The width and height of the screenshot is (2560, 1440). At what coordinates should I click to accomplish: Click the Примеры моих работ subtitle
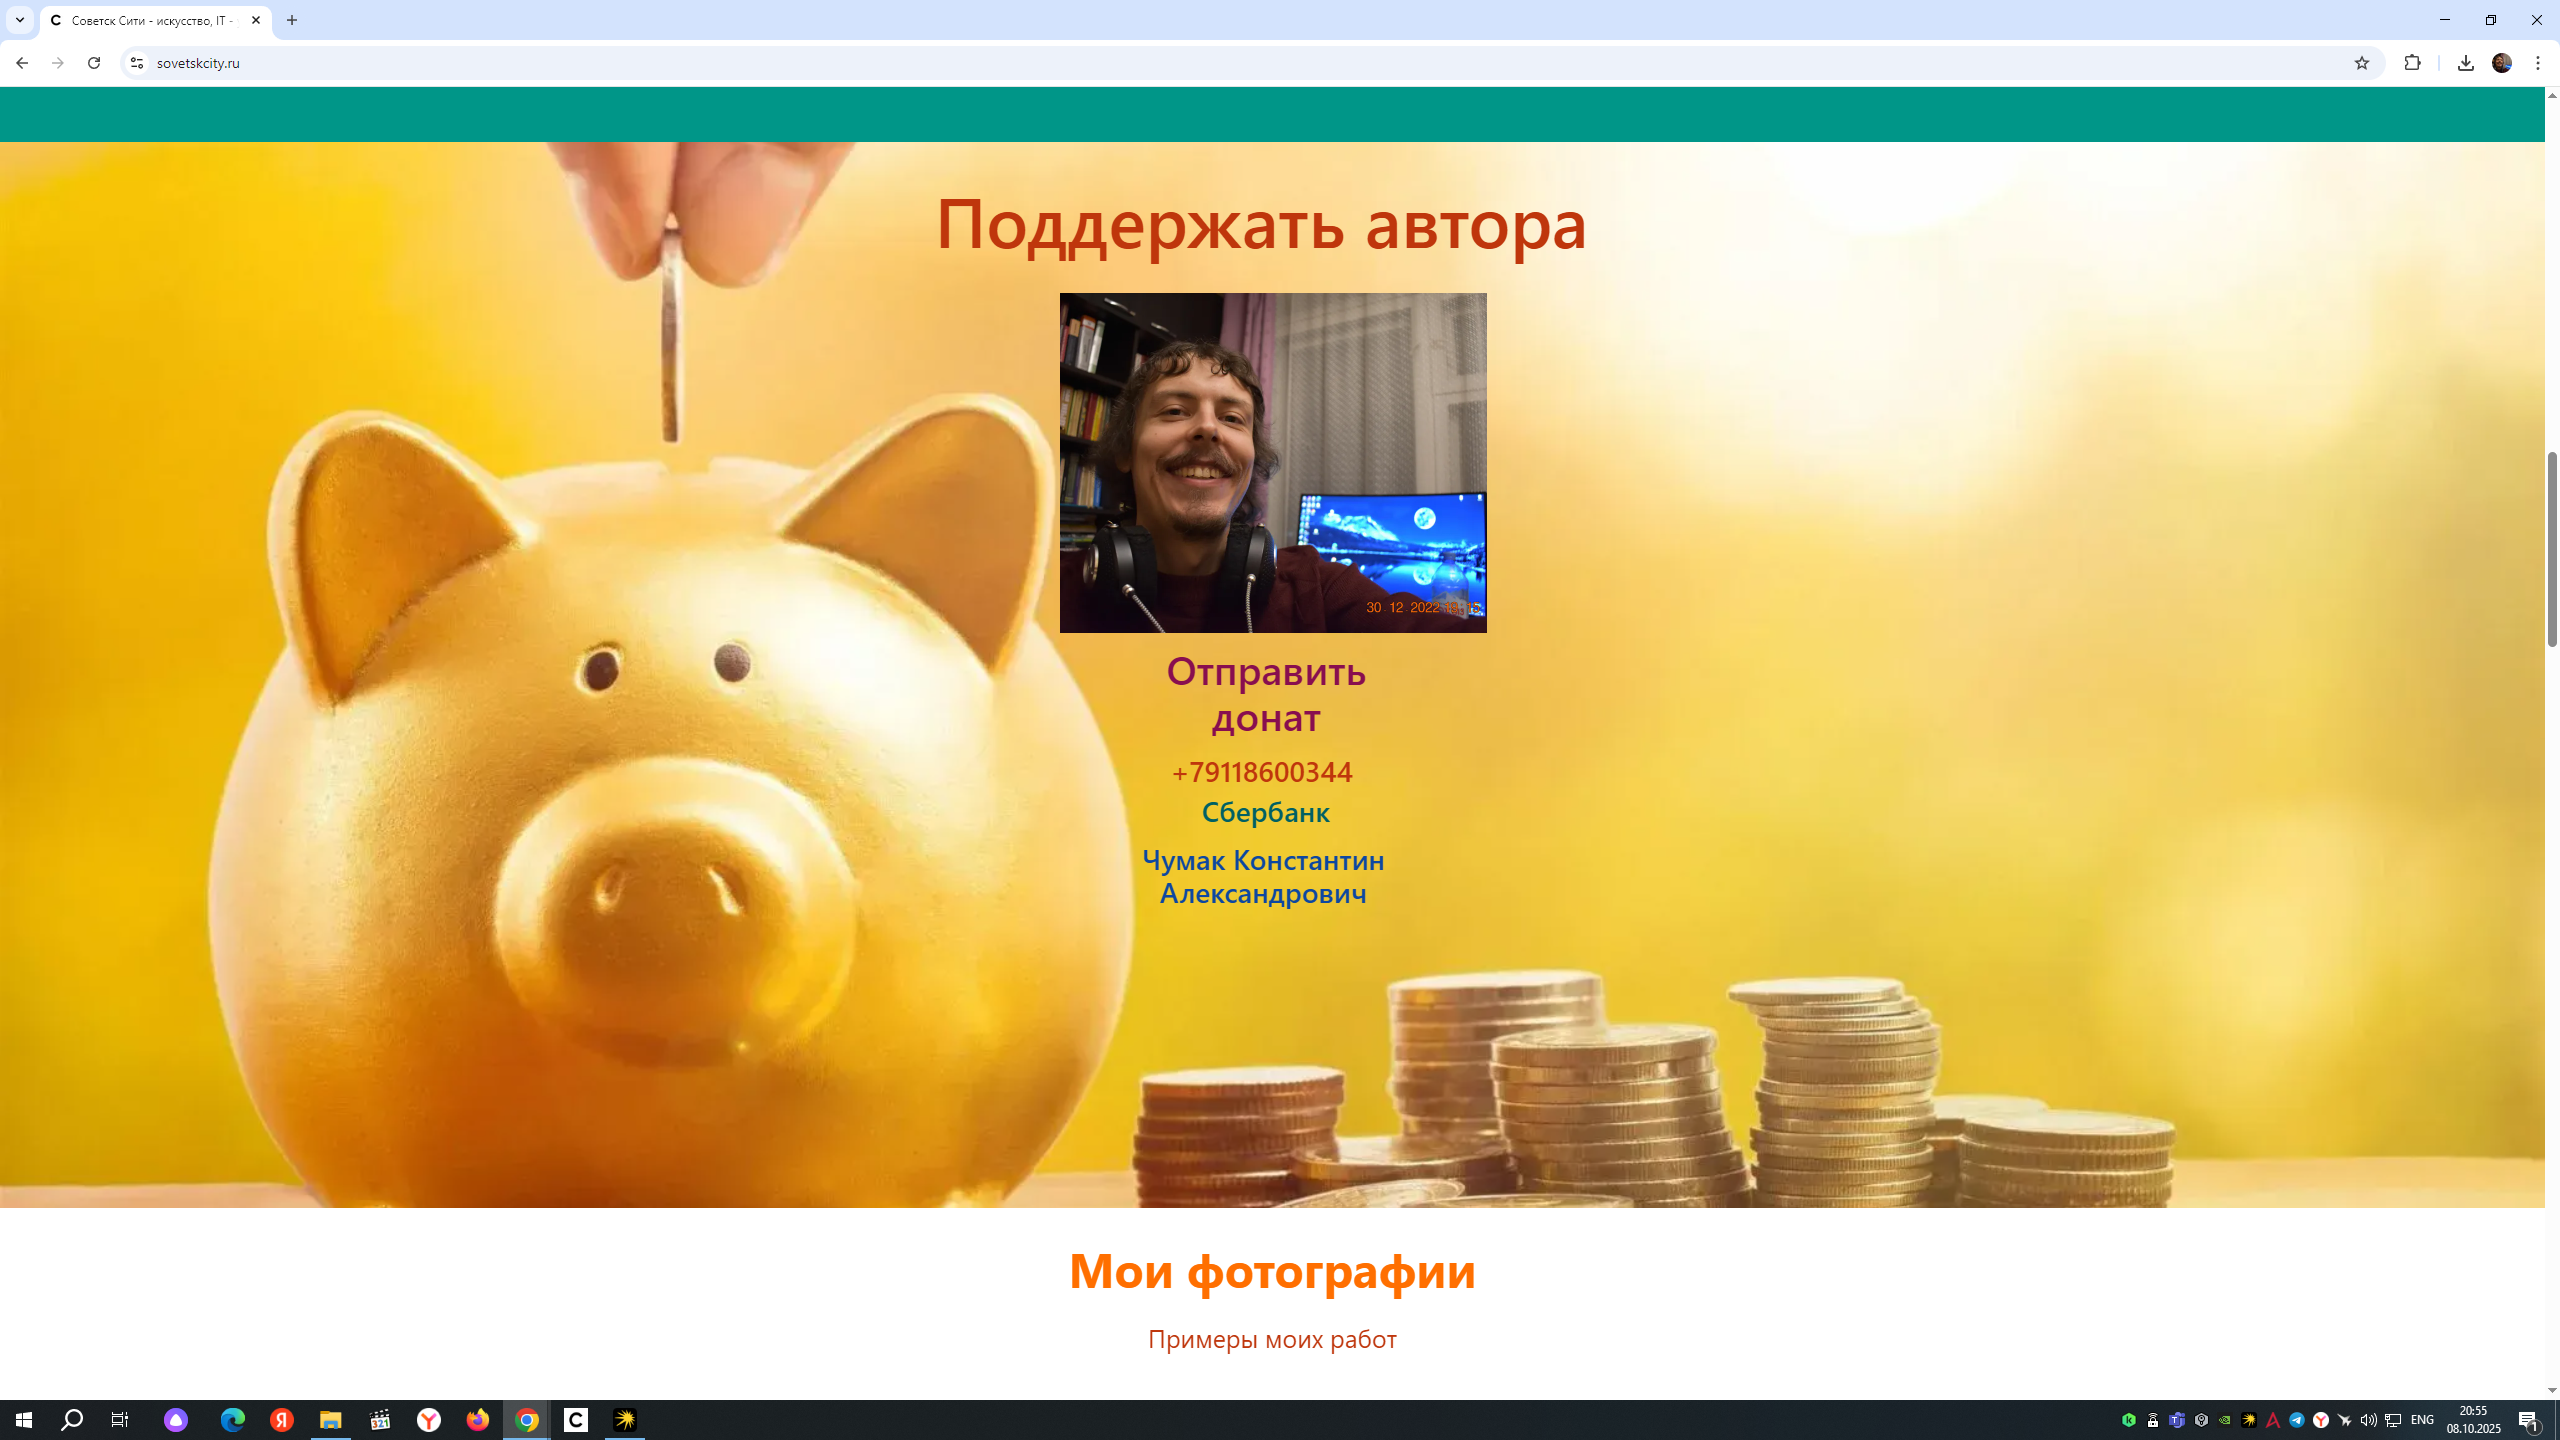point(1272,1339)
